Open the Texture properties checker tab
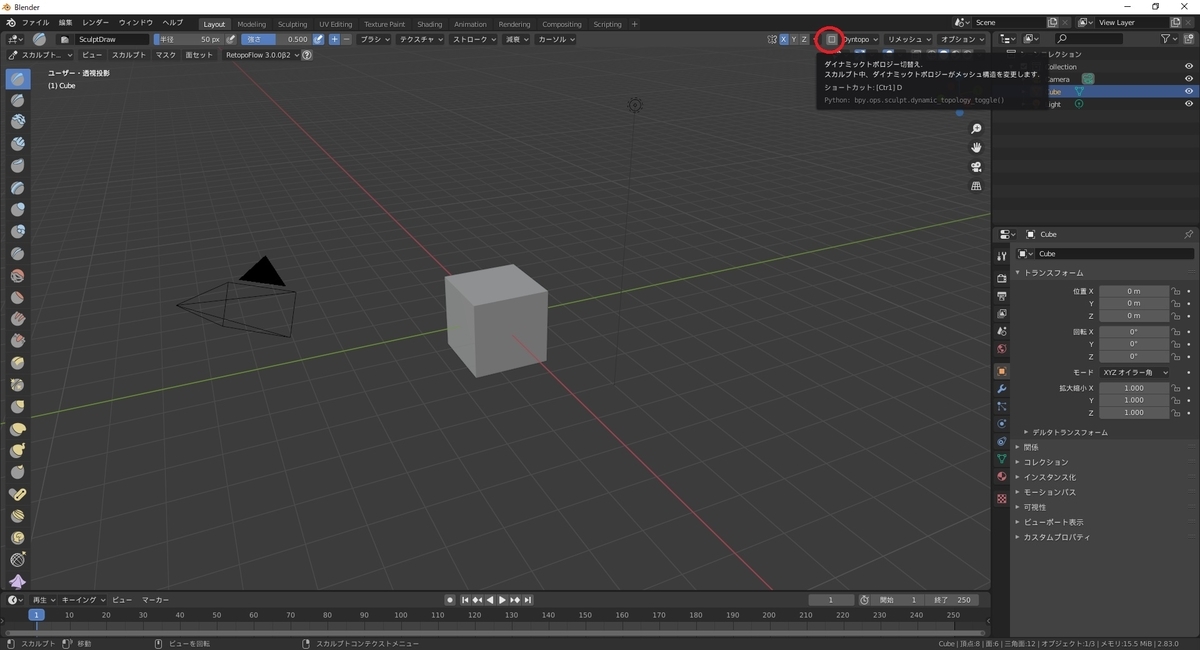1200x650 pixels. click(x=1001, y=498)
